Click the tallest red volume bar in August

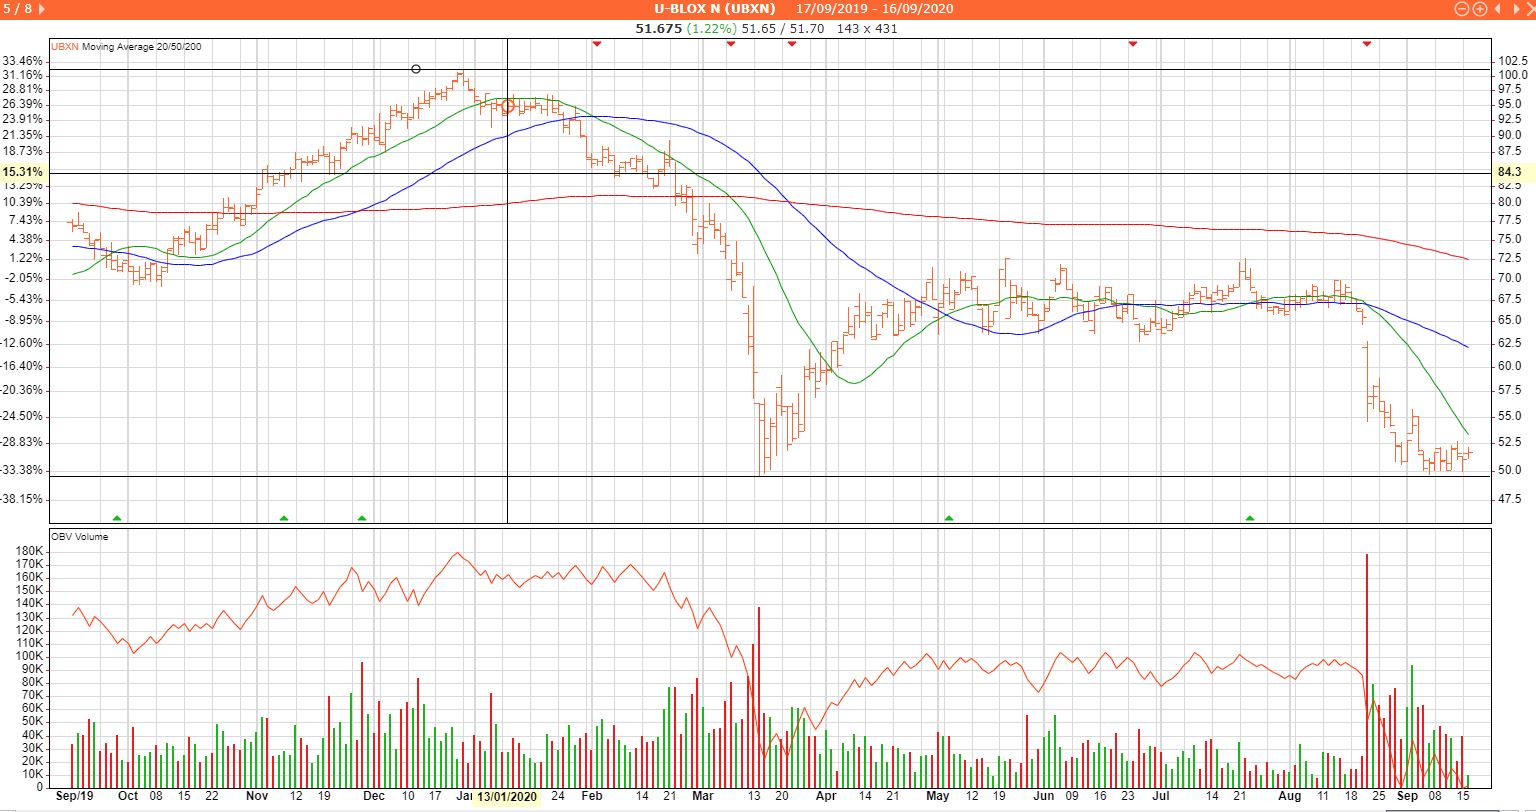[x=1366, y=670]
